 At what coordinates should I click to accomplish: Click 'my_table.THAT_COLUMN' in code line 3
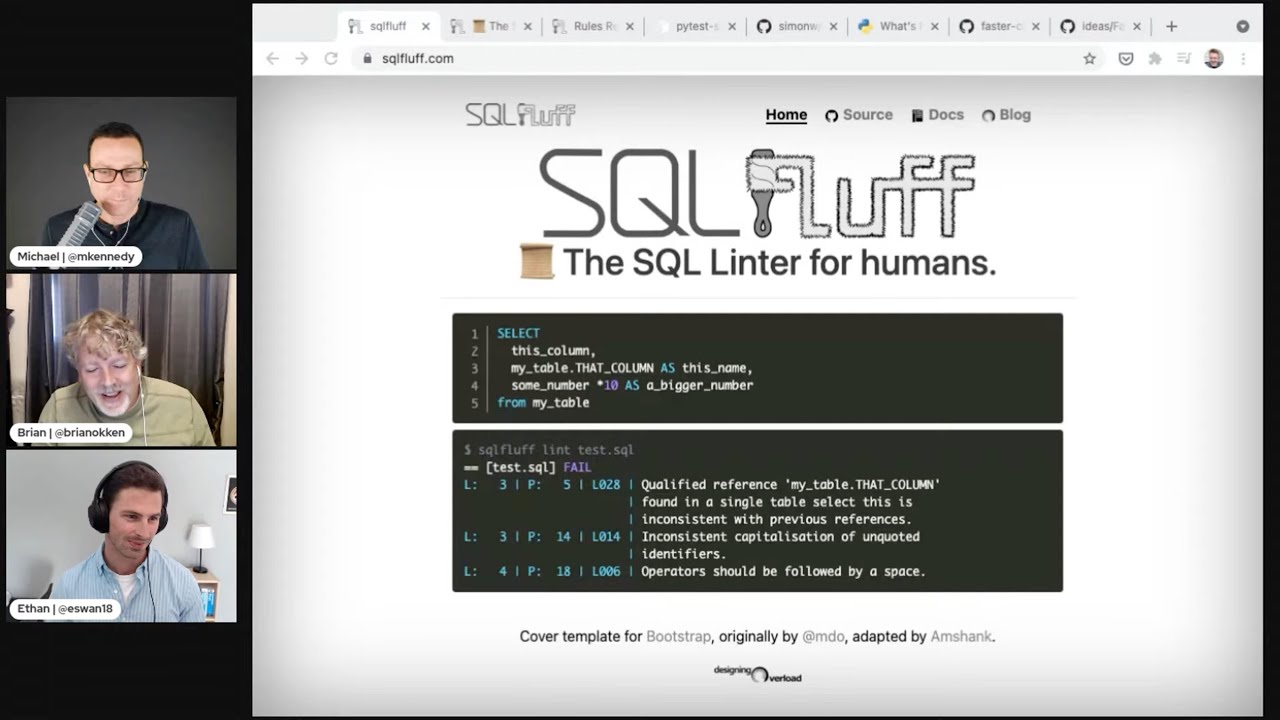point(582,368)
